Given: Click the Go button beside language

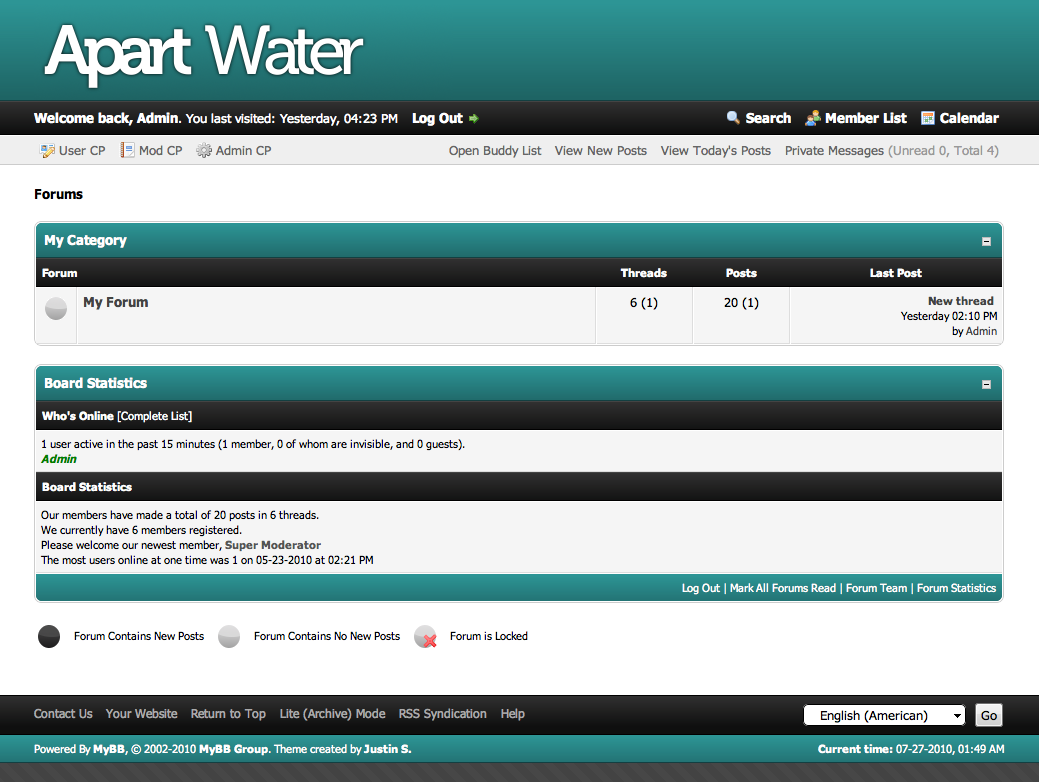Looking at the screenshot, I should click(x=989, y=715).
